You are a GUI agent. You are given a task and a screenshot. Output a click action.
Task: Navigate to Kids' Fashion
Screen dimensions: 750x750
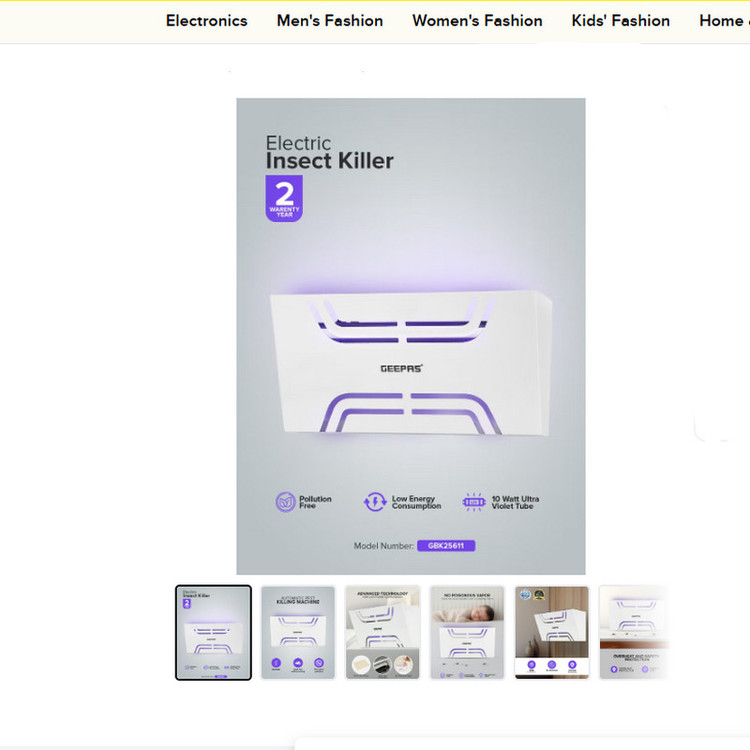tap(620, 21)
